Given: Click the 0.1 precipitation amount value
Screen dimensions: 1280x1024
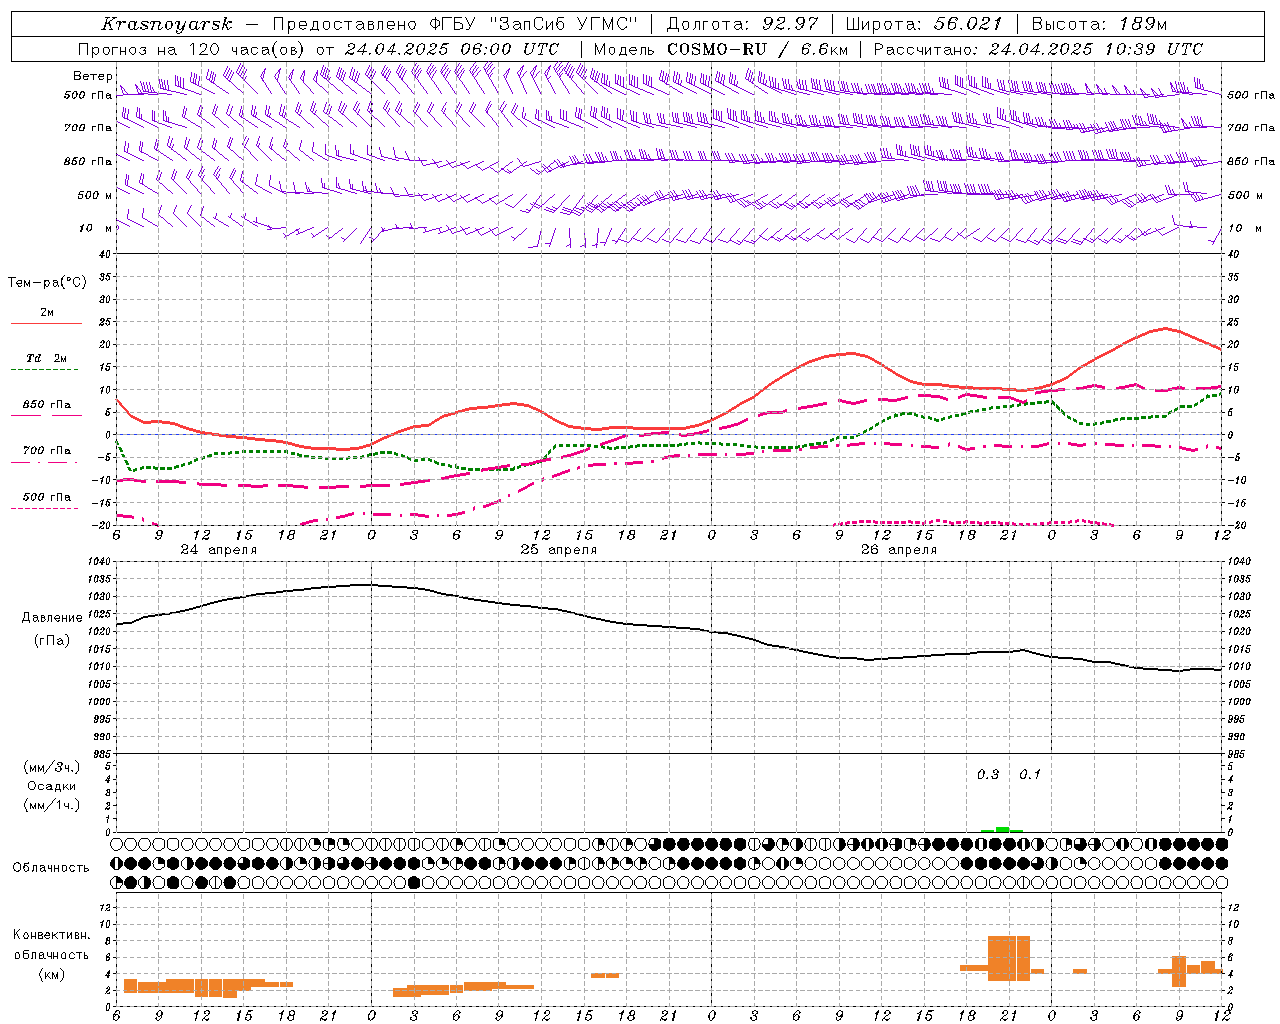Looking at the screenshot, I should pyautogui.click(x=1030, y=774).
